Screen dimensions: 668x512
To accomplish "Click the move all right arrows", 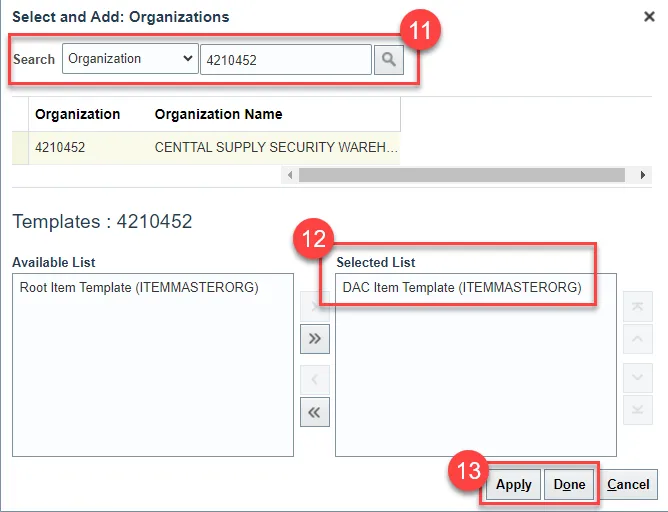I will 315,339.
